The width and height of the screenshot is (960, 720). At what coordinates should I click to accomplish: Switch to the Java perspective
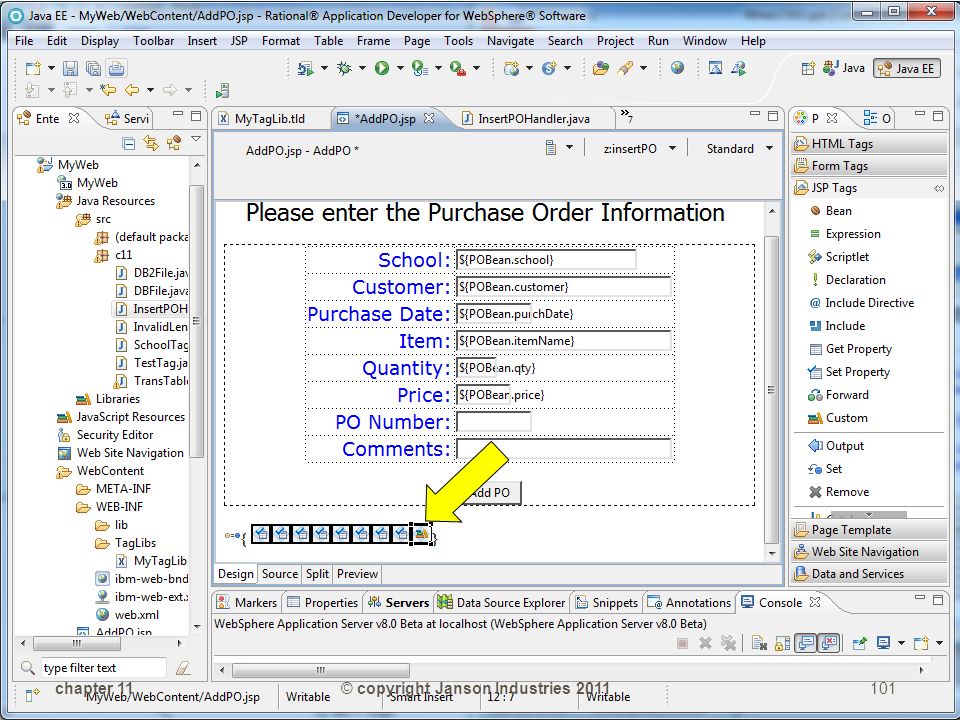(844, 68)
